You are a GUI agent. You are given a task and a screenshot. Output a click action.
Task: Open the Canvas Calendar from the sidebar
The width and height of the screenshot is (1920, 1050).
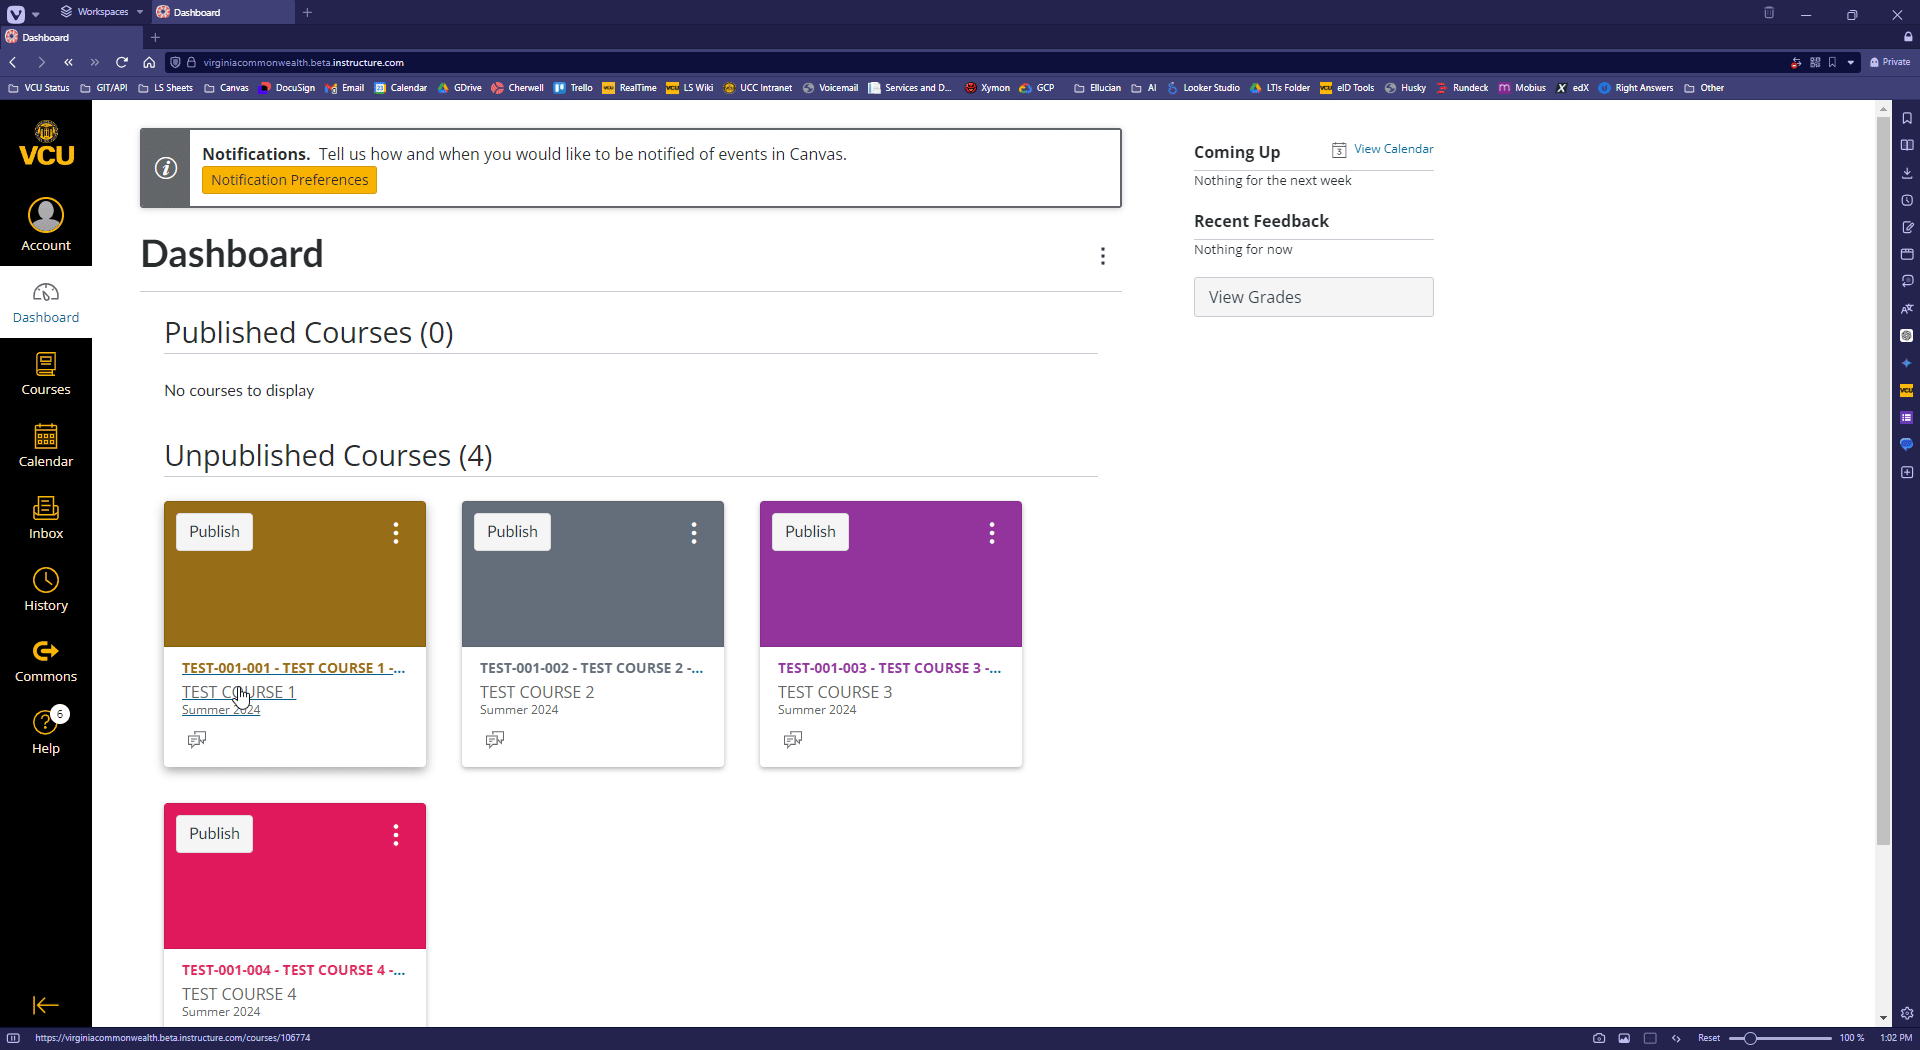pos(45,445)
